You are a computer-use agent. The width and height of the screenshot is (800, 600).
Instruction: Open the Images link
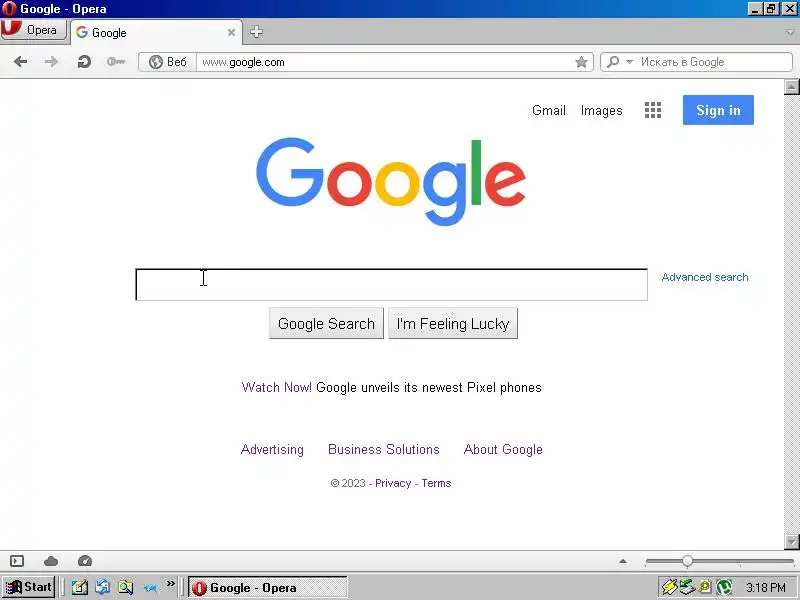pos(601,111)
